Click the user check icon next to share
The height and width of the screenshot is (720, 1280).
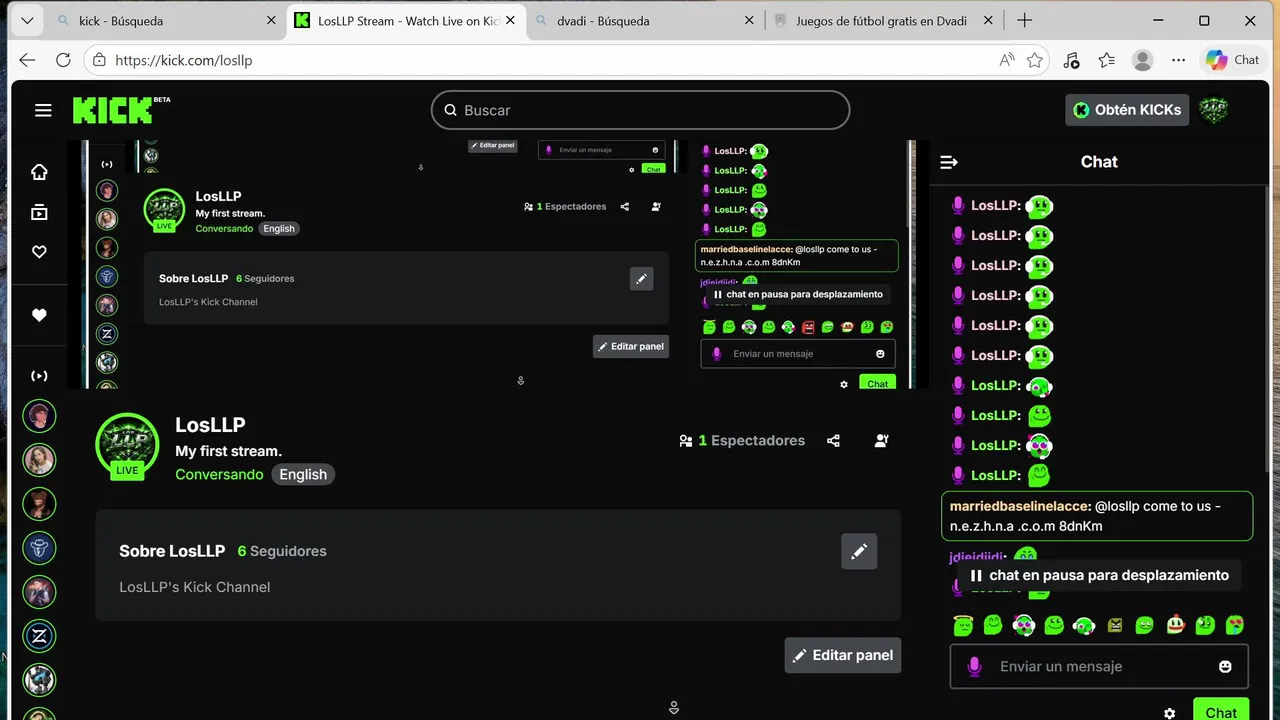[881, 440]
